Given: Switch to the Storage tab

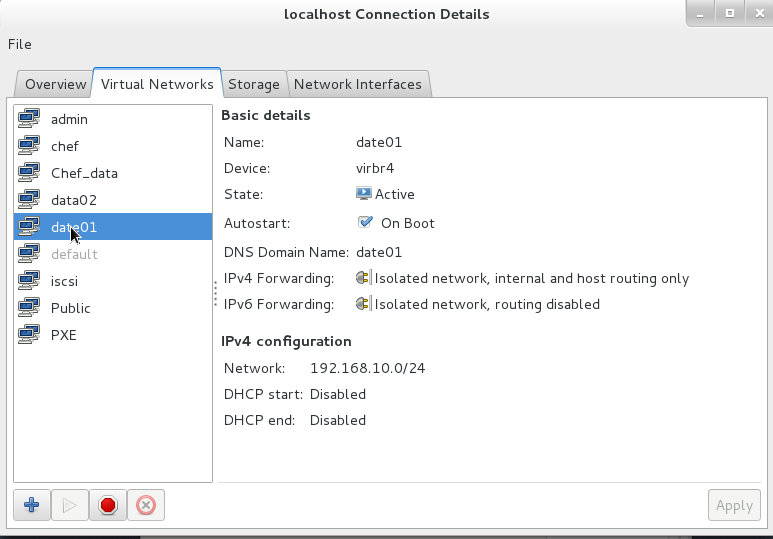Looking at the screenshot, I should 253,85.
